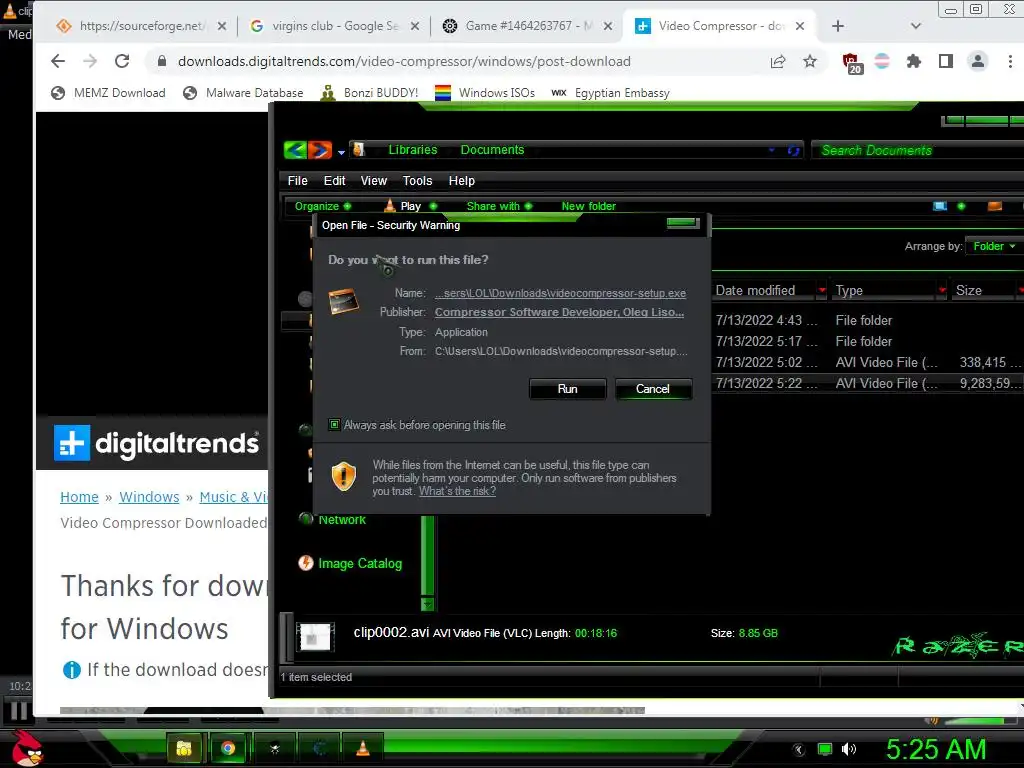
Task: Open File Explorer from the taskbar
Action: pos(185,748)
